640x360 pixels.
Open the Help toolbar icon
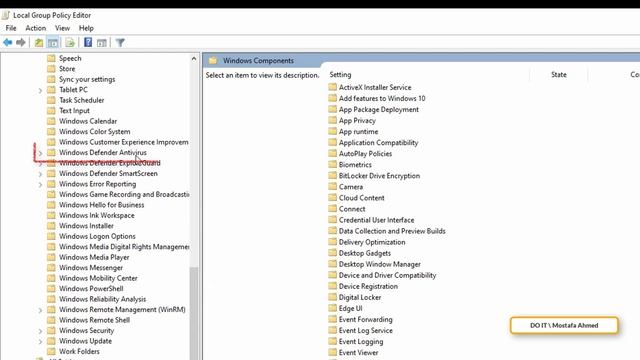(88, 42)
